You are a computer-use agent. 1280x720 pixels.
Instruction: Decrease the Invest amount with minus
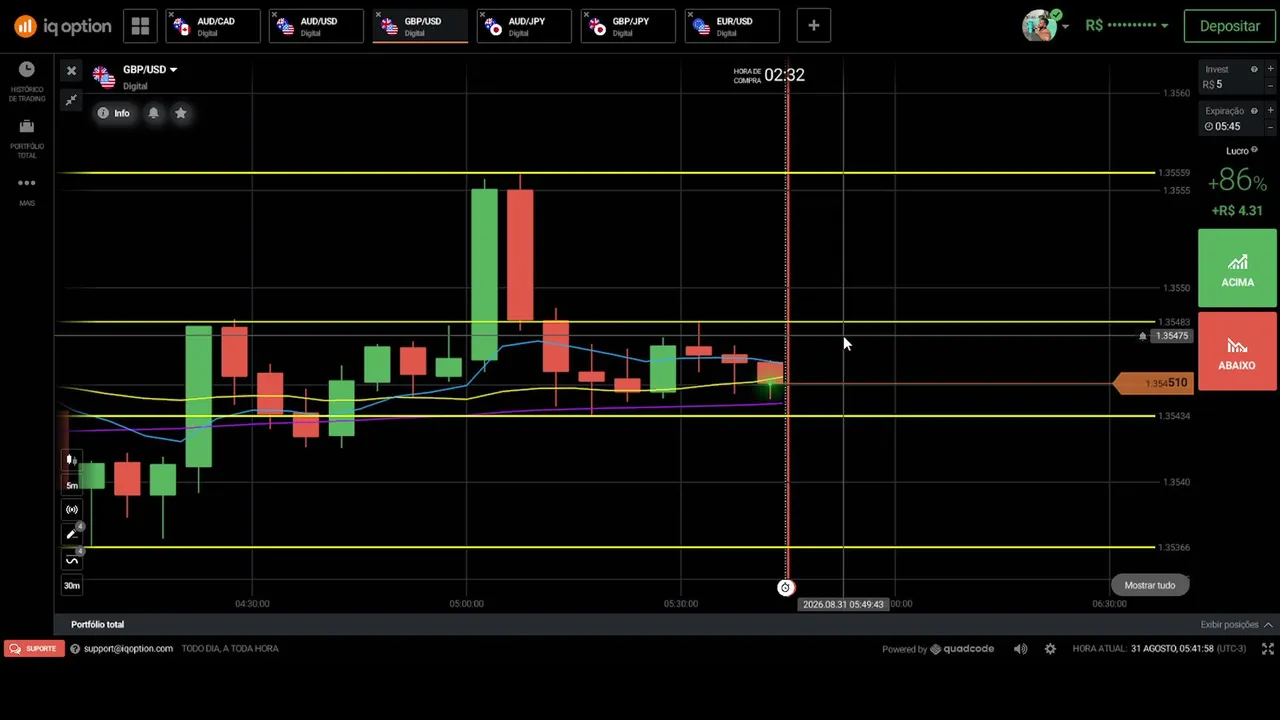click(x=1270, y=85)
